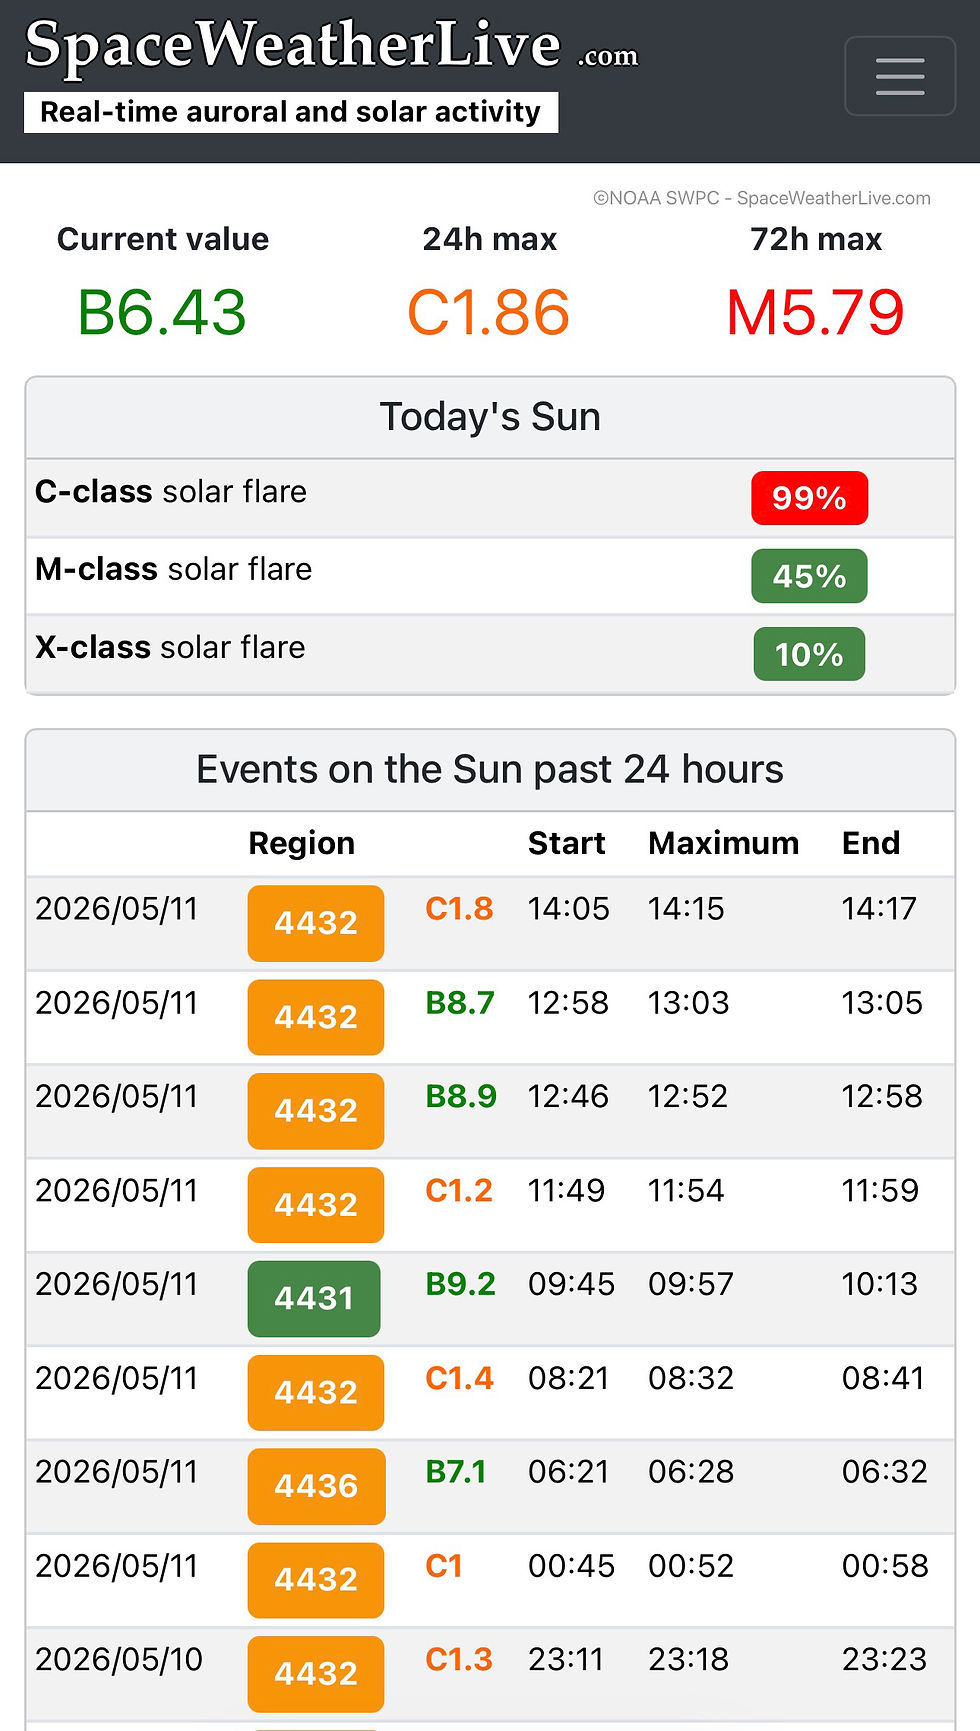Viewport: 980px width, 1731px height.
Task: Open the hamburger navigation menu
Action: [900, 76]
